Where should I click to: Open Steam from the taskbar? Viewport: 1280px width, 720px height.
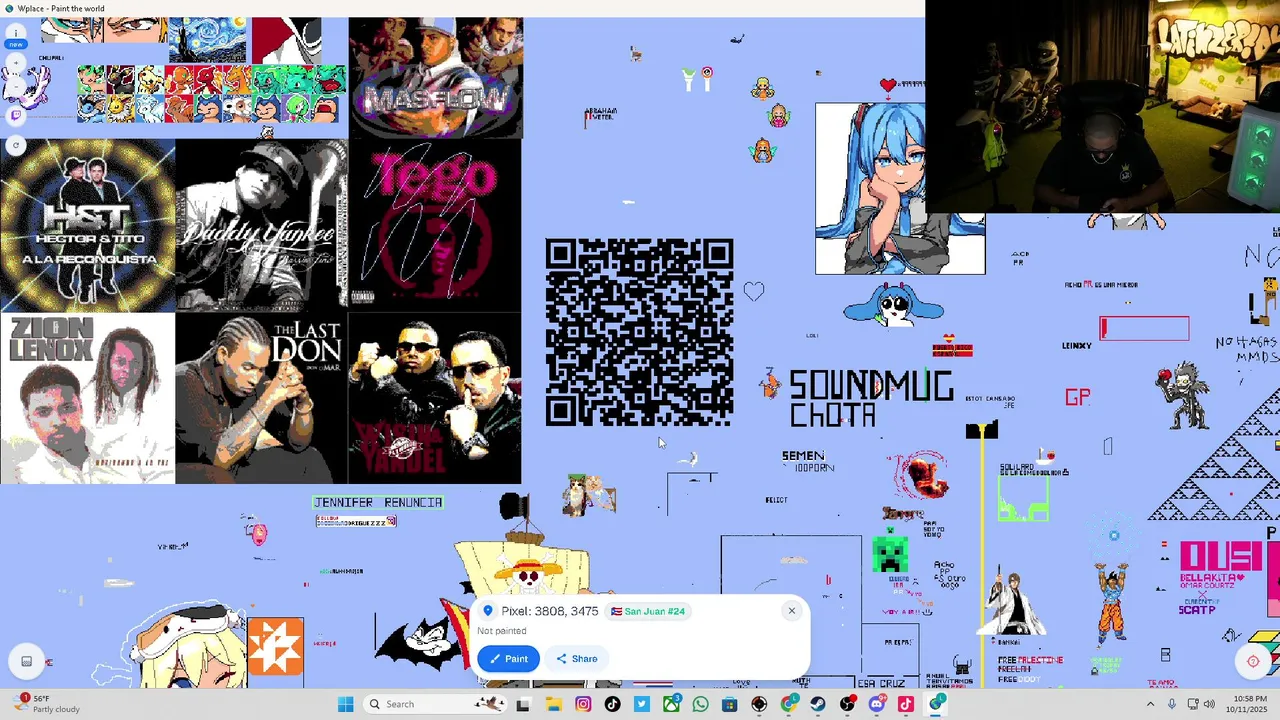tap(818, 704)
